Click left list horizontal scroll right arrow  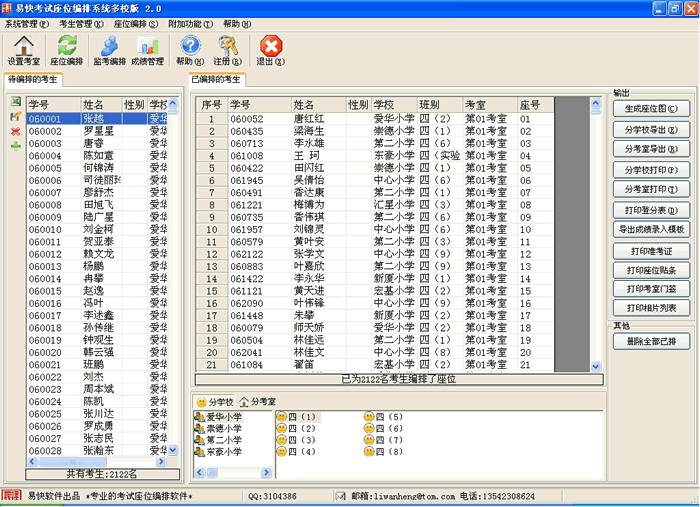pyautogui.click(x=161, y=461)
